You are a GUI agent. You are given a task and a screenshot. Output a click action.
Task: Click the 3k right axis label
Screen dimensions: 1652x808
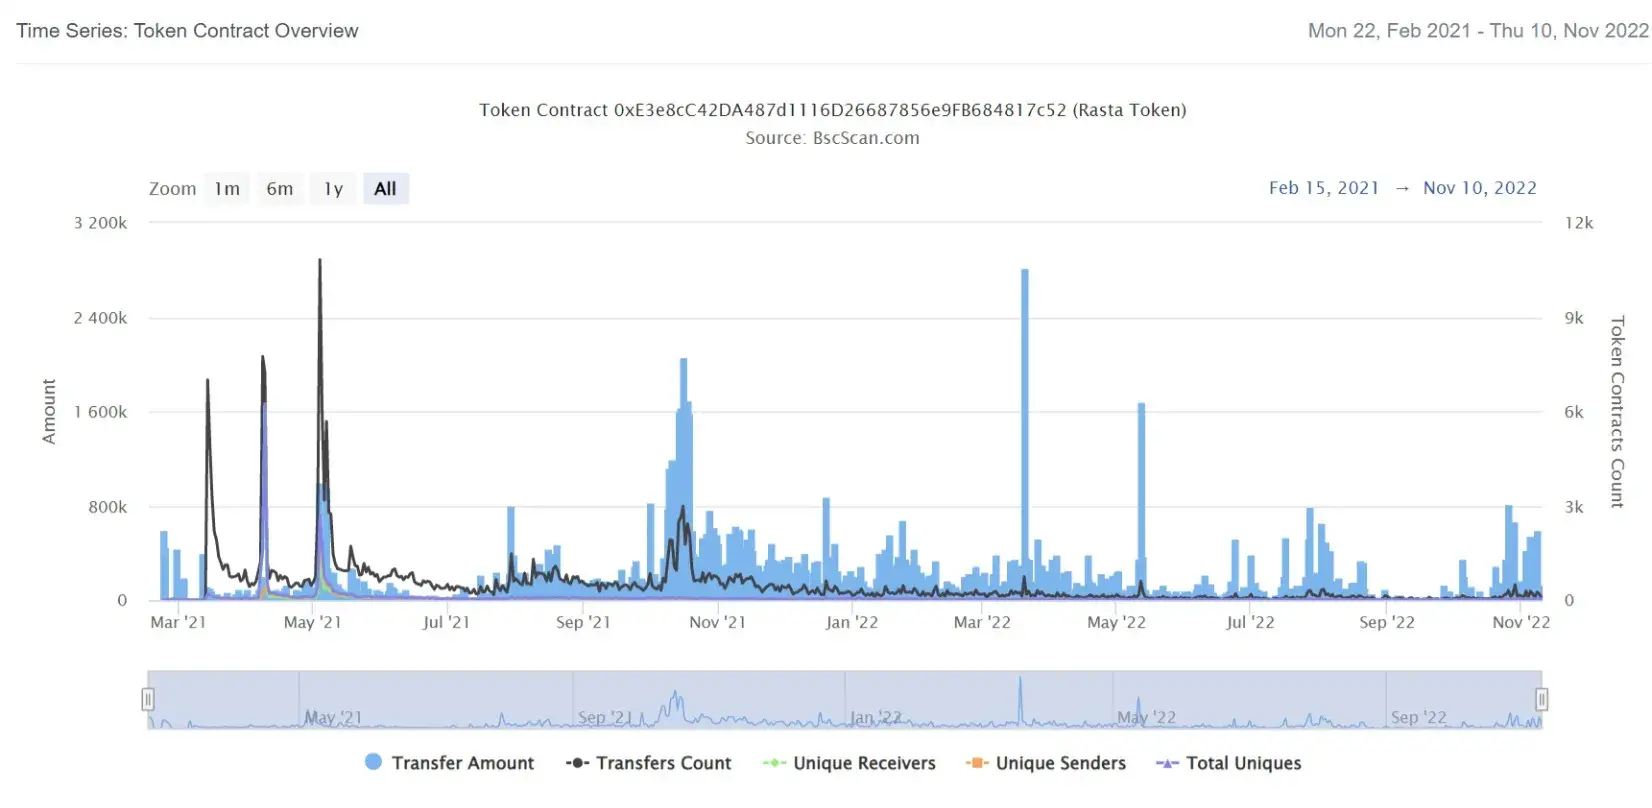point(1574,507)
